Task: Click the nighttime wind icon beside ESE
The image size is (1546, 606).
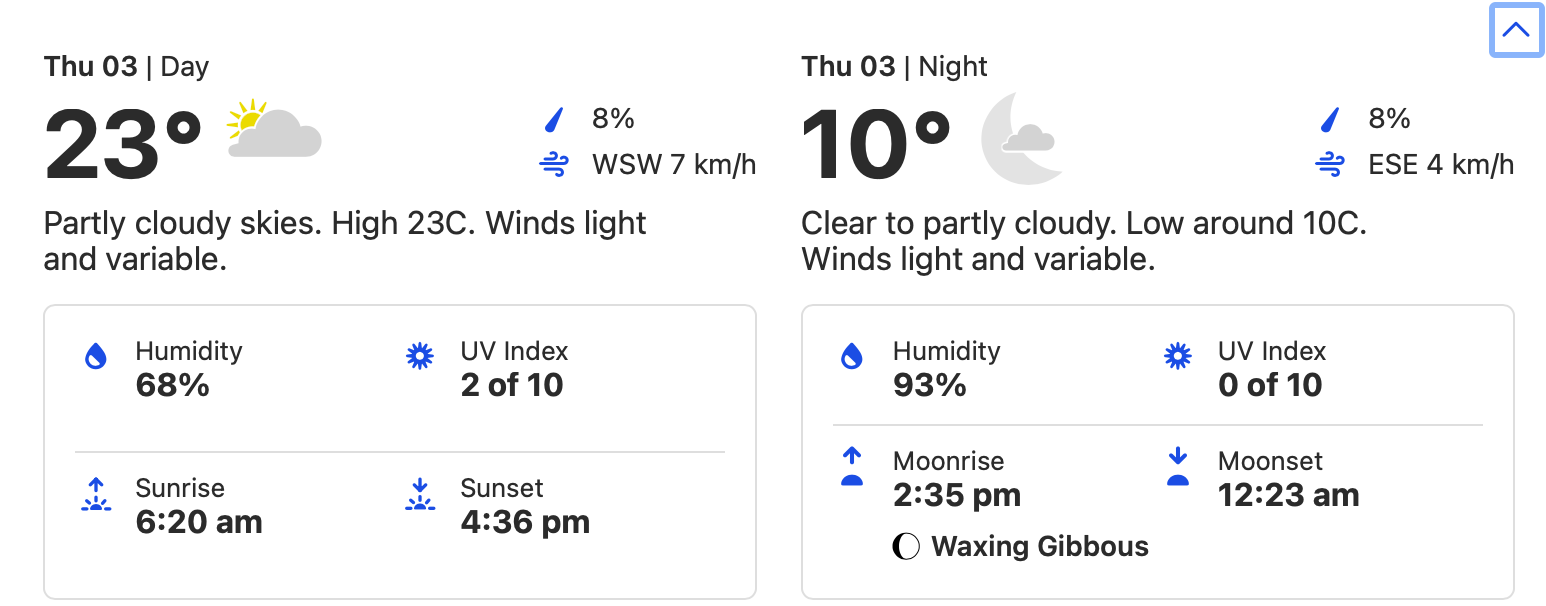Action: click(1330, 165)
